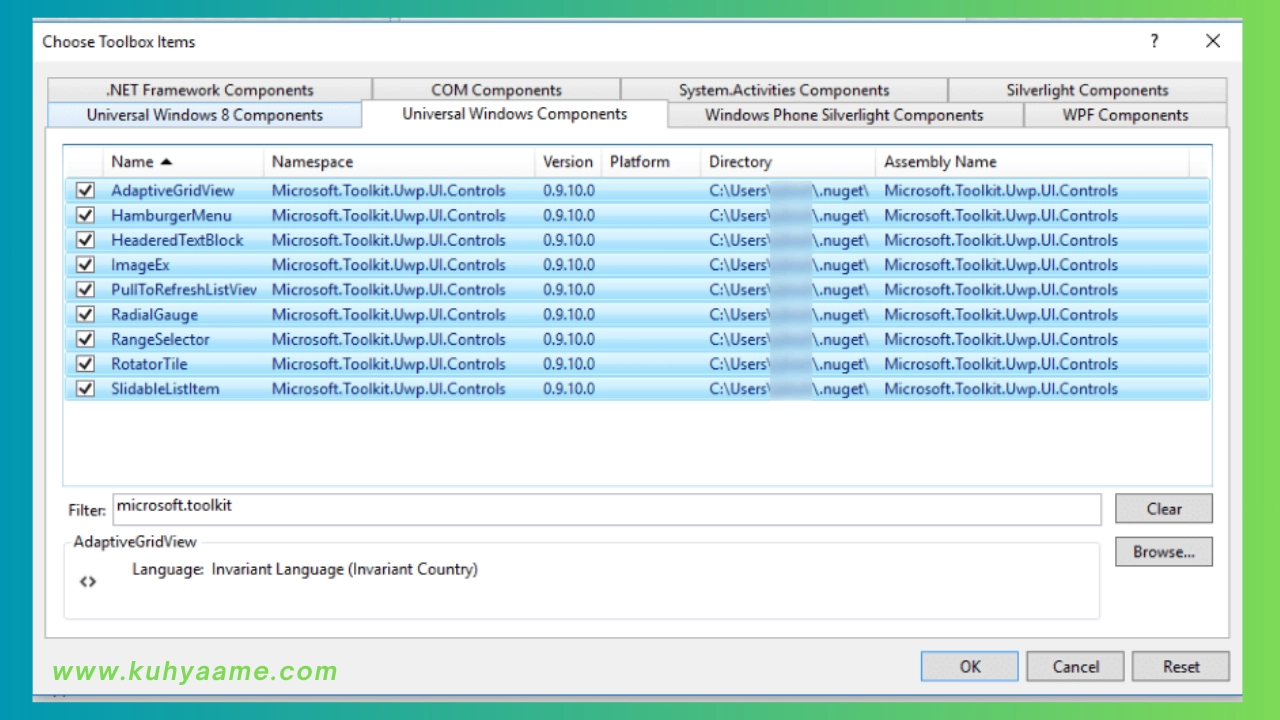Select the RotatorTile name text
The height and width of the screenshot is (720, 1280).
pos(149,364)
